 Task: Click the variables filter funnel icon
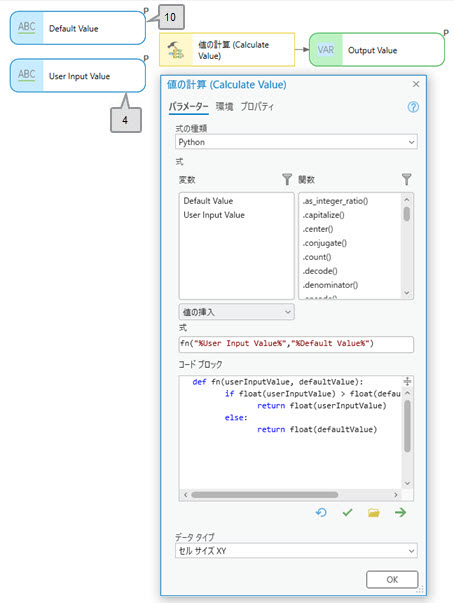287,179
